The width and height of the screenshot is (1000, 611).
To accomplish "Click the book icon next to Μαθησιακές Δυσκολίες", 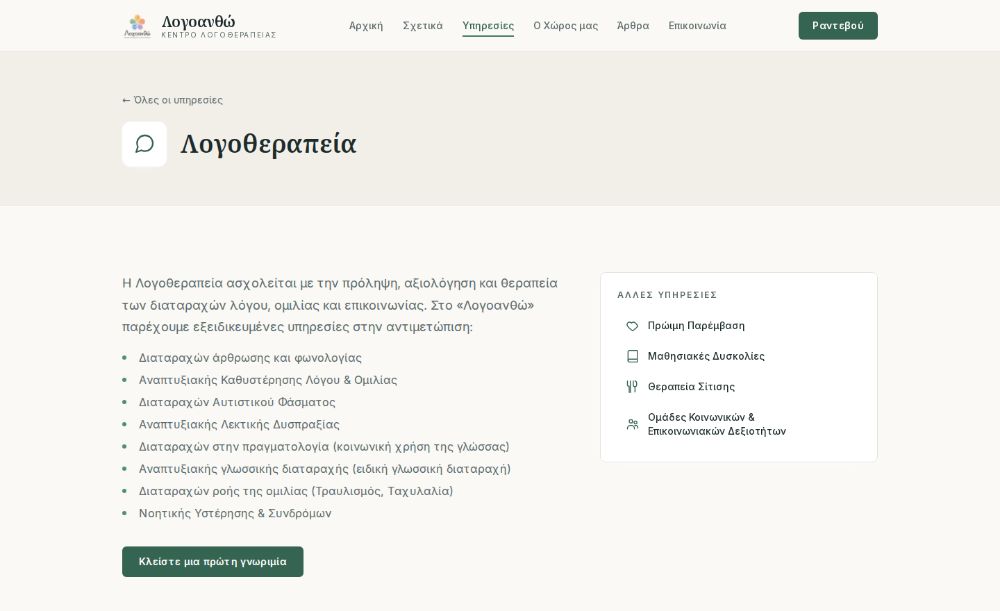I will (632, 357).
